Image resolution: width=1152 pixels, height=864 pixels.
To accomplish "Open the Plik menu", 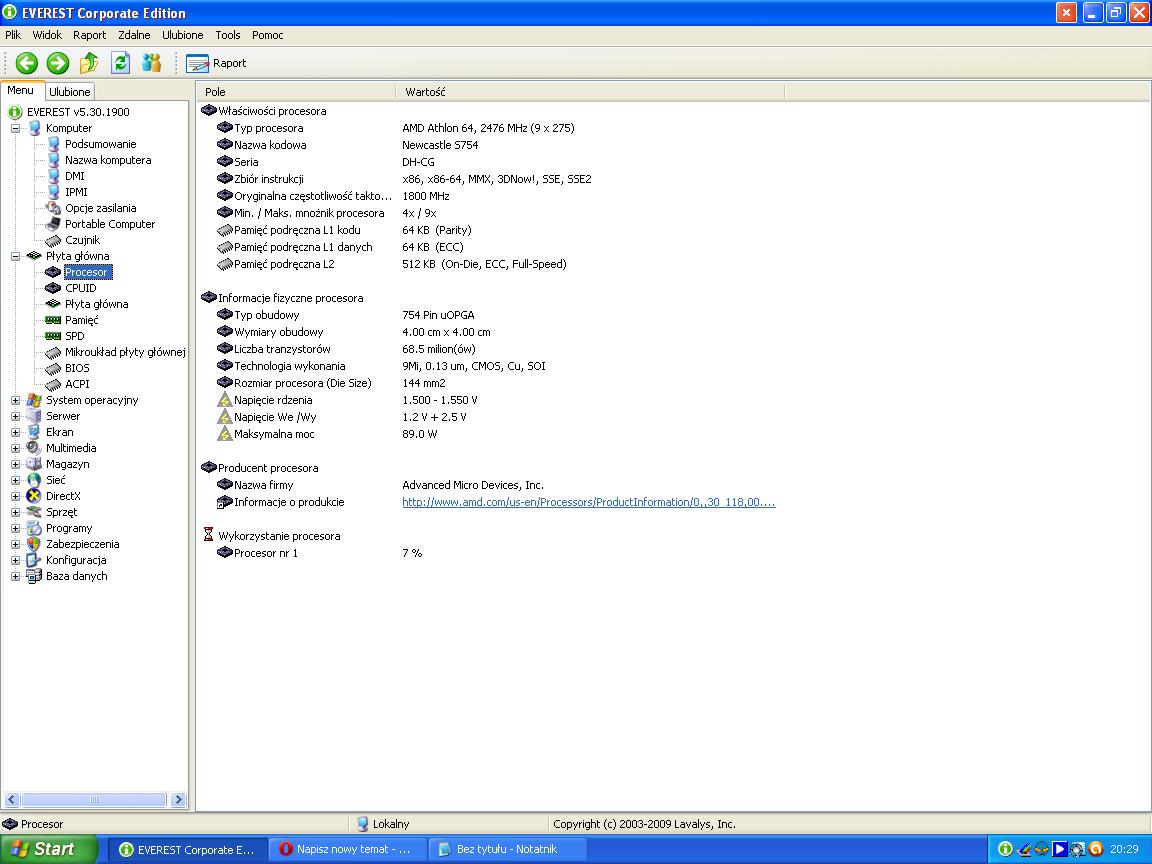I will coord(13,35).
